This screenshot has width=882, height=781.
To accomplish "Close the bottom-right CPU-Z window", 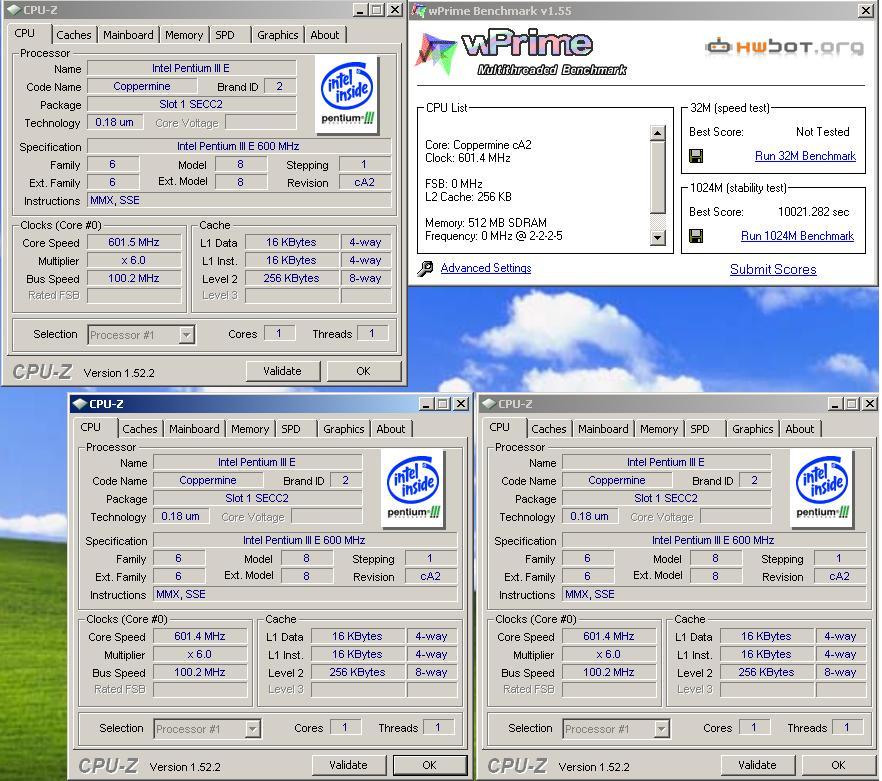I will 869,403.
